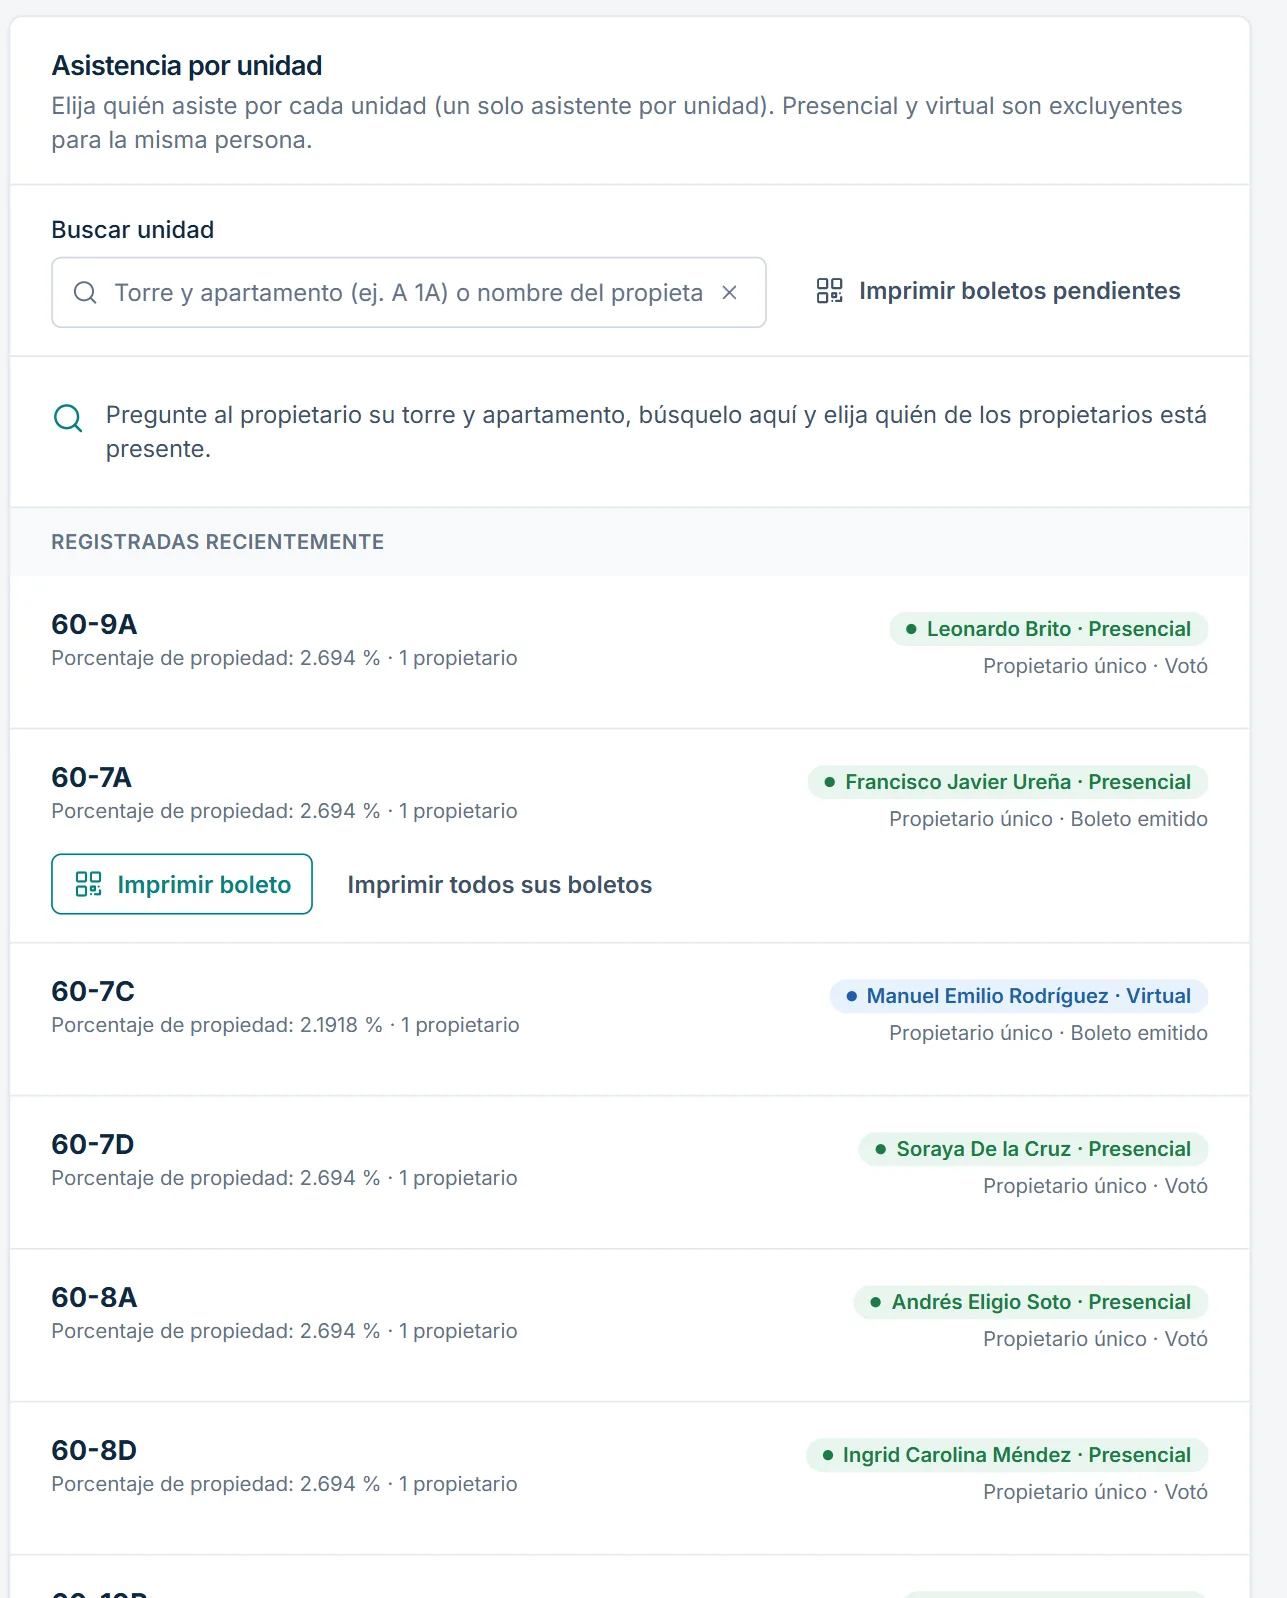The width and height of the screenshot is (1287, 1598).
Task: Select unit 60-8A entry
Action: (630, 1325)
